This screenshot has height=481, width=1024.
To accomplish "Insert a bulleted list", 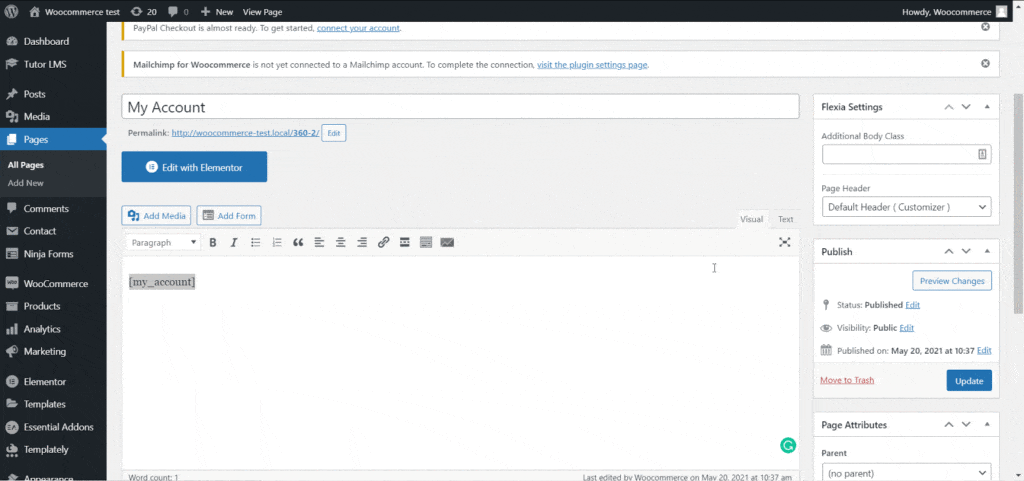I will click(x=255, y=242).
